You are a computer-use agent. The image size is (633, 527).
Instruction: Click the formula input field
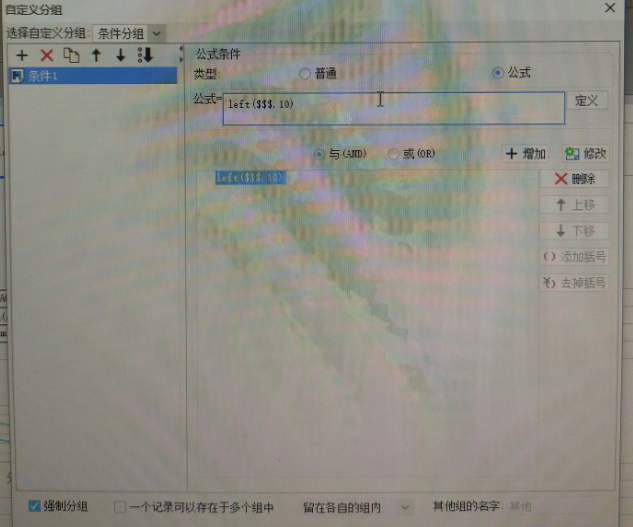pos(394,108)
